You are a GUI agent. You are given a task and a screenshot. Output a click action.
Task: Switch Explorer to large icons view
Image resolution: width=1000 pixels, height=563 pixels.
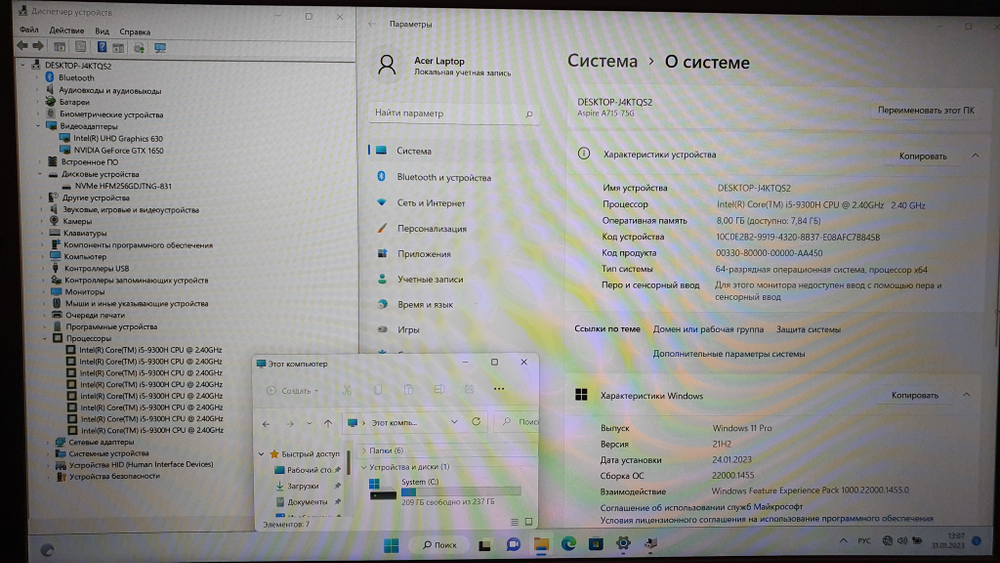tap(527, 521)
